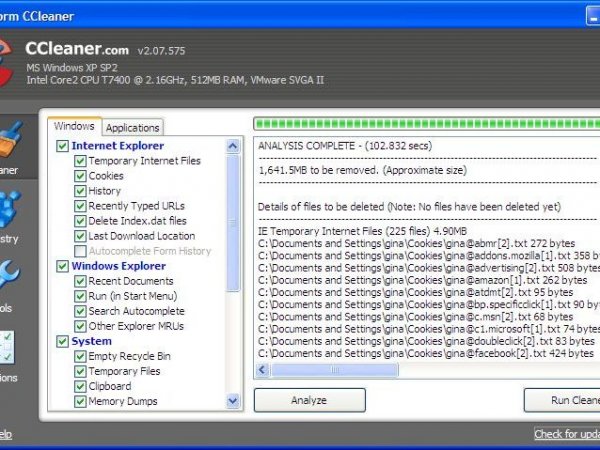Uncheck the Cookies checkbox
Image resolution: width=600 pixels, height=450 pixels.
pos(80,176)
